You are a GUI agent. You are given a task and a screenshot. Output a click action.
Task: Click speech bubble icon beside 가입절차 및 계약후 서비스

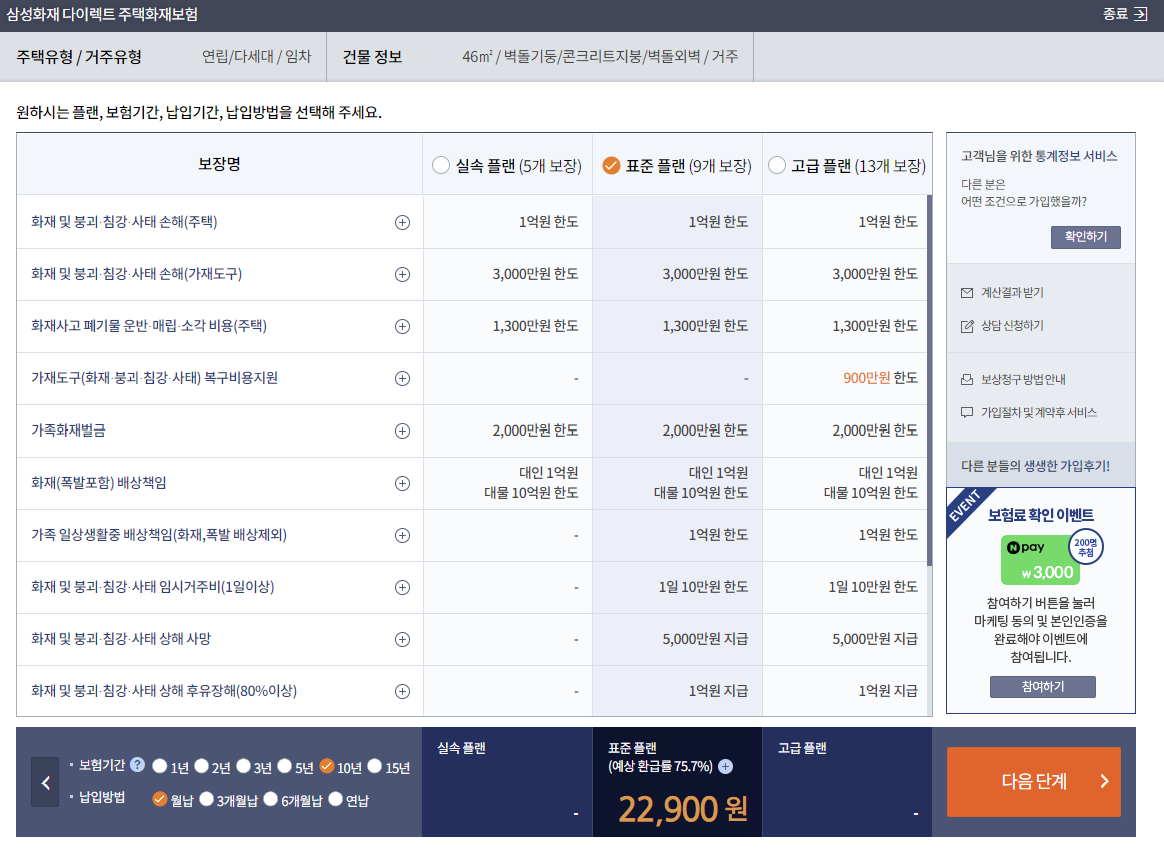coord(967,412)
